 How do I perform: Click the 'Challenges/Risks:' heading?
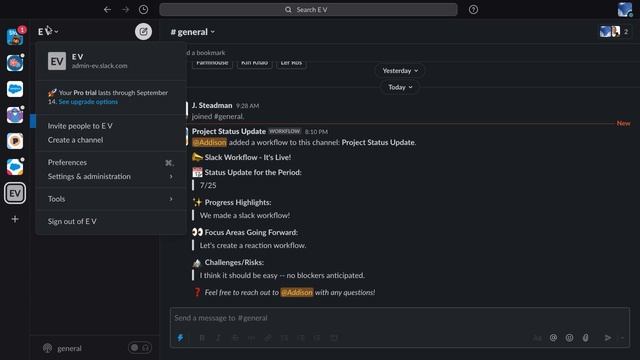(234, 262)
